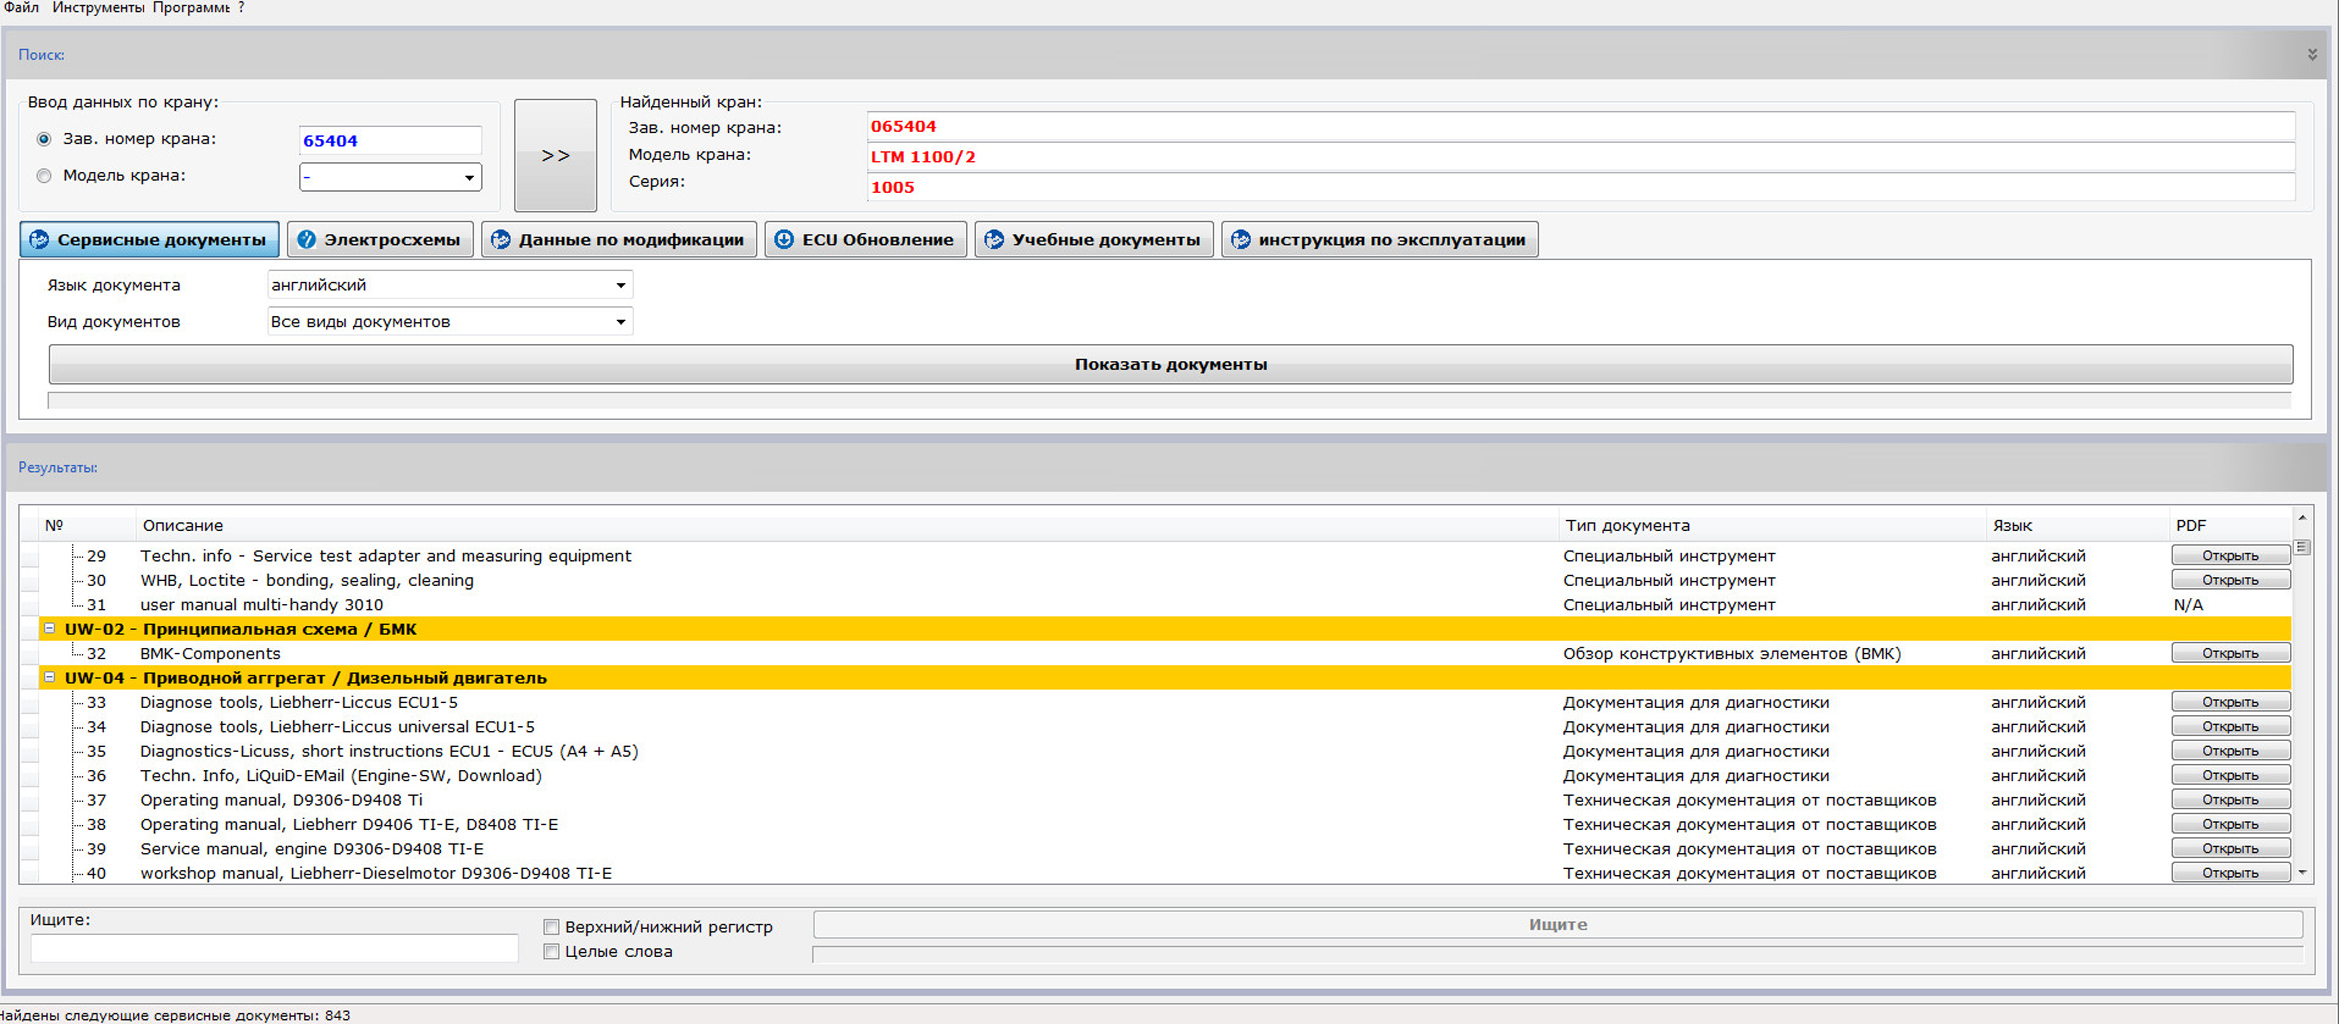This screenshot has width=2339, height=1024.
Task: Click the Данные по модификации tab icon
Action: [x=501, y=240]
